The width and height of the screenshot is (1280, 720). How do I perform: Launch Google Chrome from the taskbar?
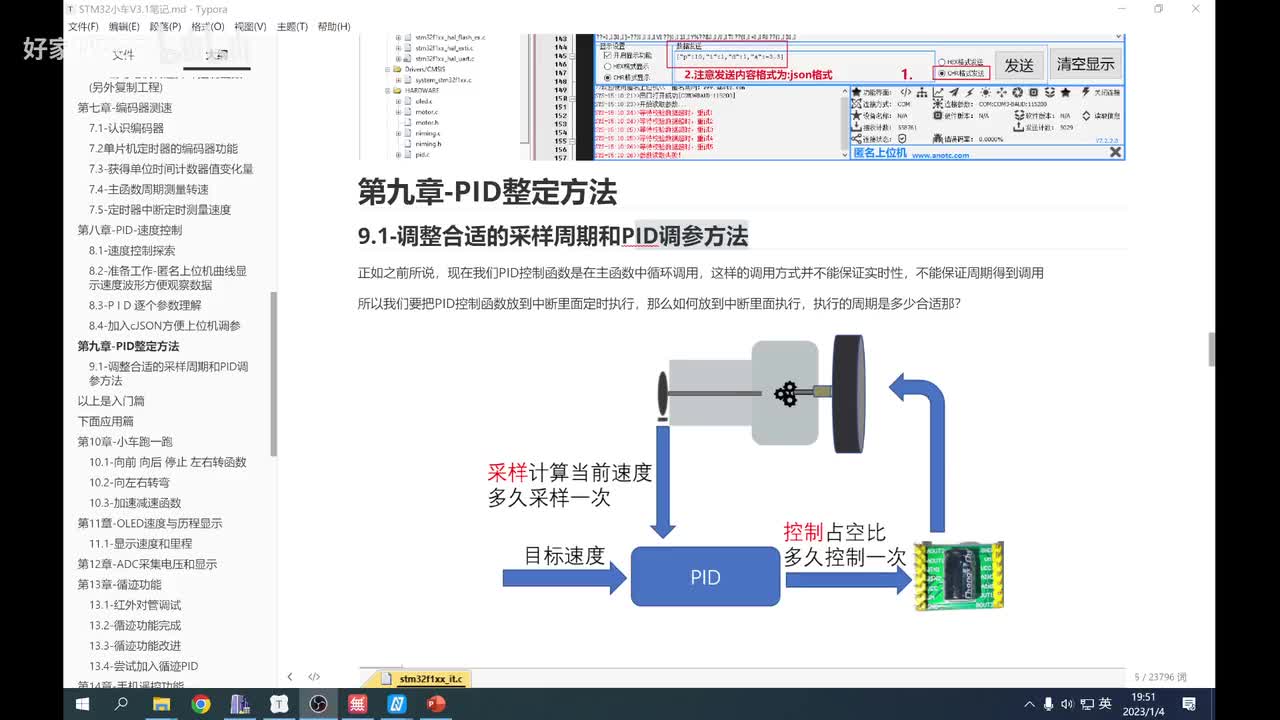[200, 704]
